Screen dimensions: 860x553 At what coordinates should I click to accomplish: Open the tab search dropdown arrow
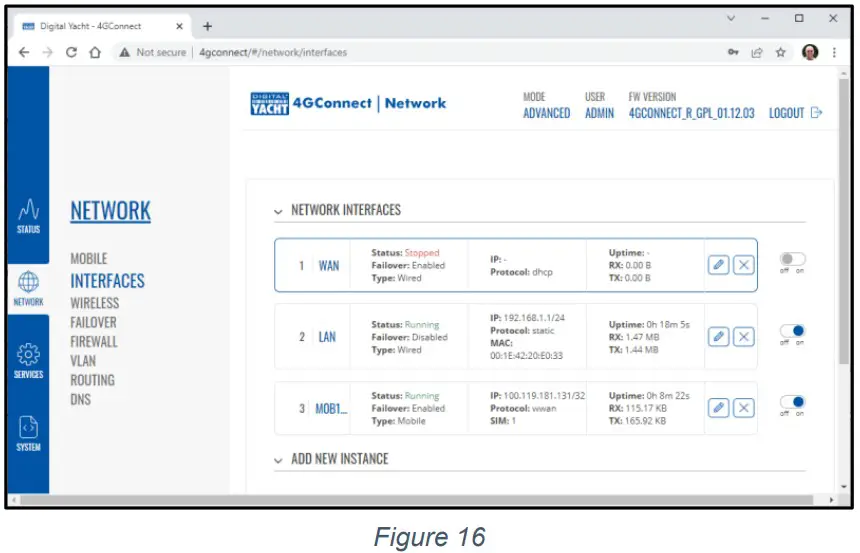(731, 18)
